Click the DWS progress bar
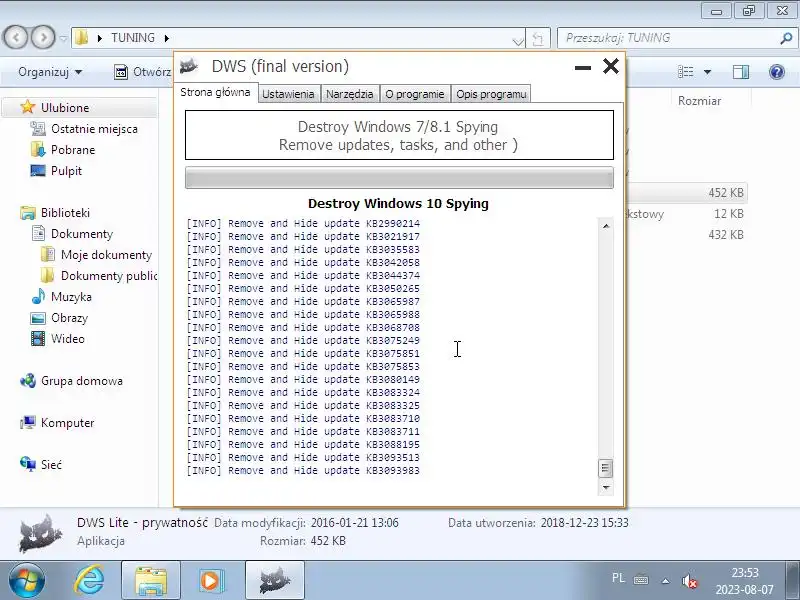Screen dimensions: 800x600 [399, 178]
